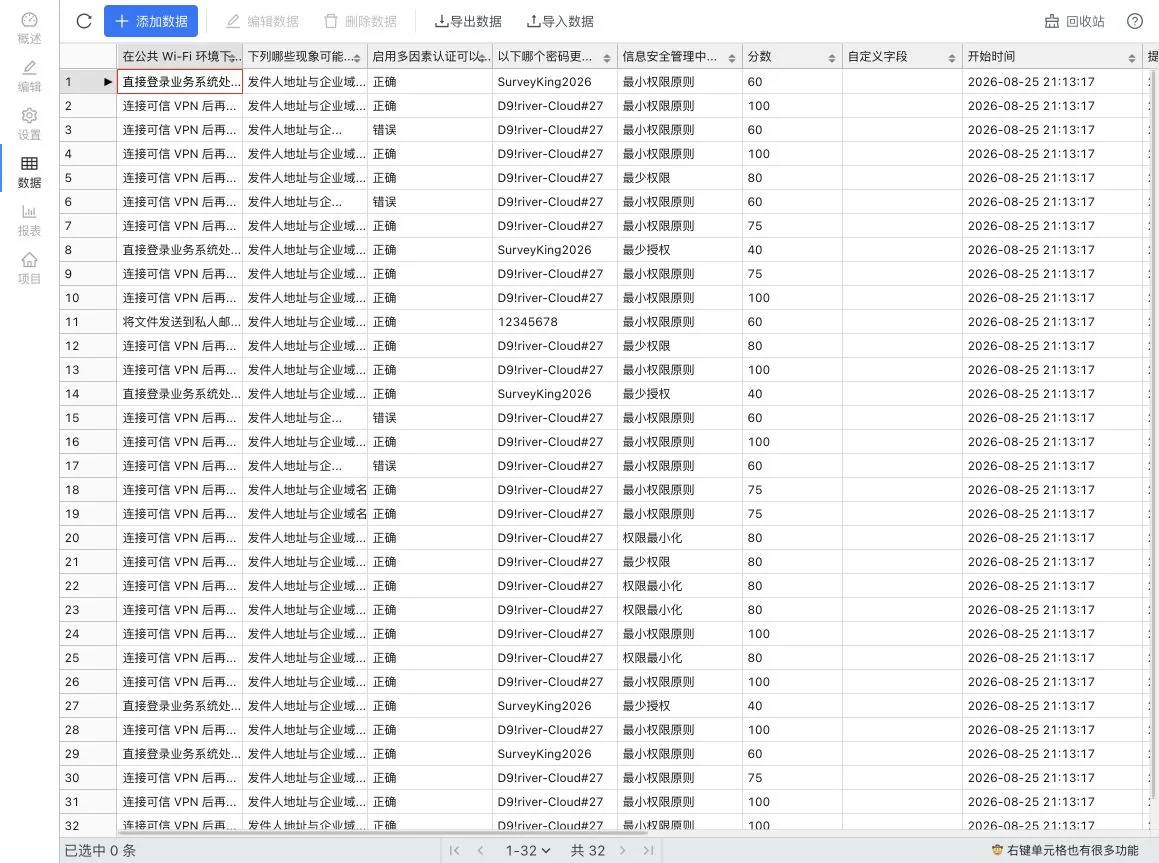The width and height of the screenshot is (1159, 863).
Task: Sort by the 自定义字段 column arrows
Action: pyautogui.click(x=951, y=58)
